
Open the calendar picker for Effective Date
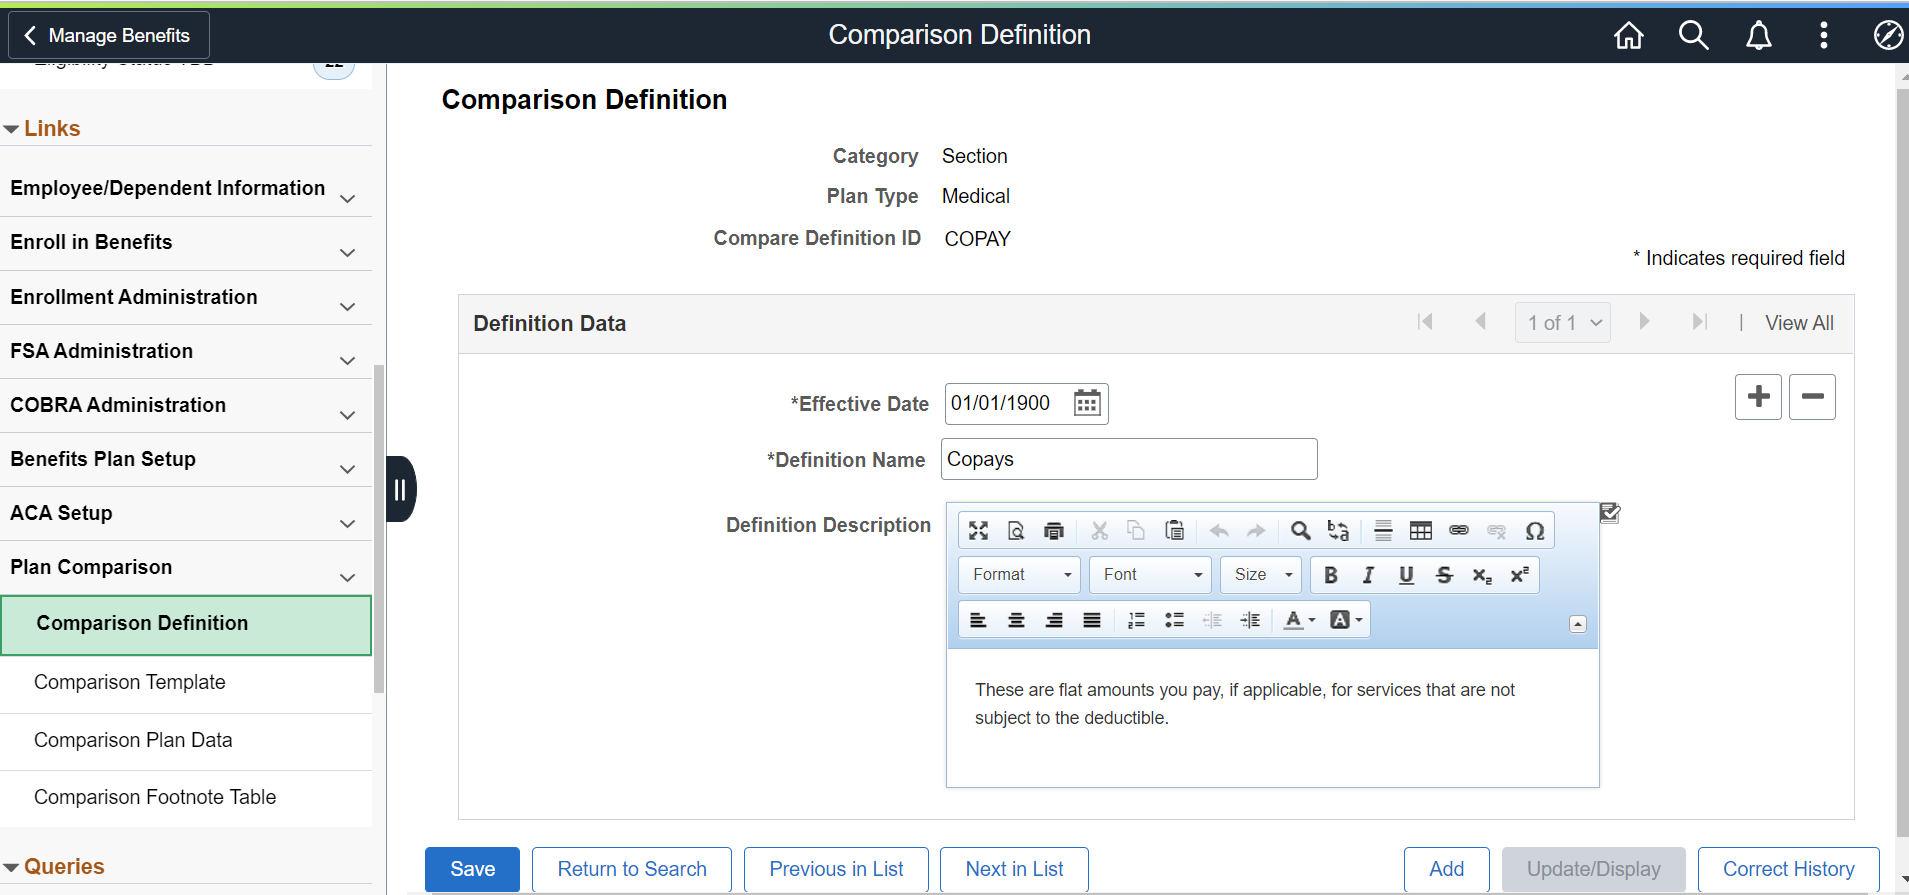click(x=1087, y=404)
